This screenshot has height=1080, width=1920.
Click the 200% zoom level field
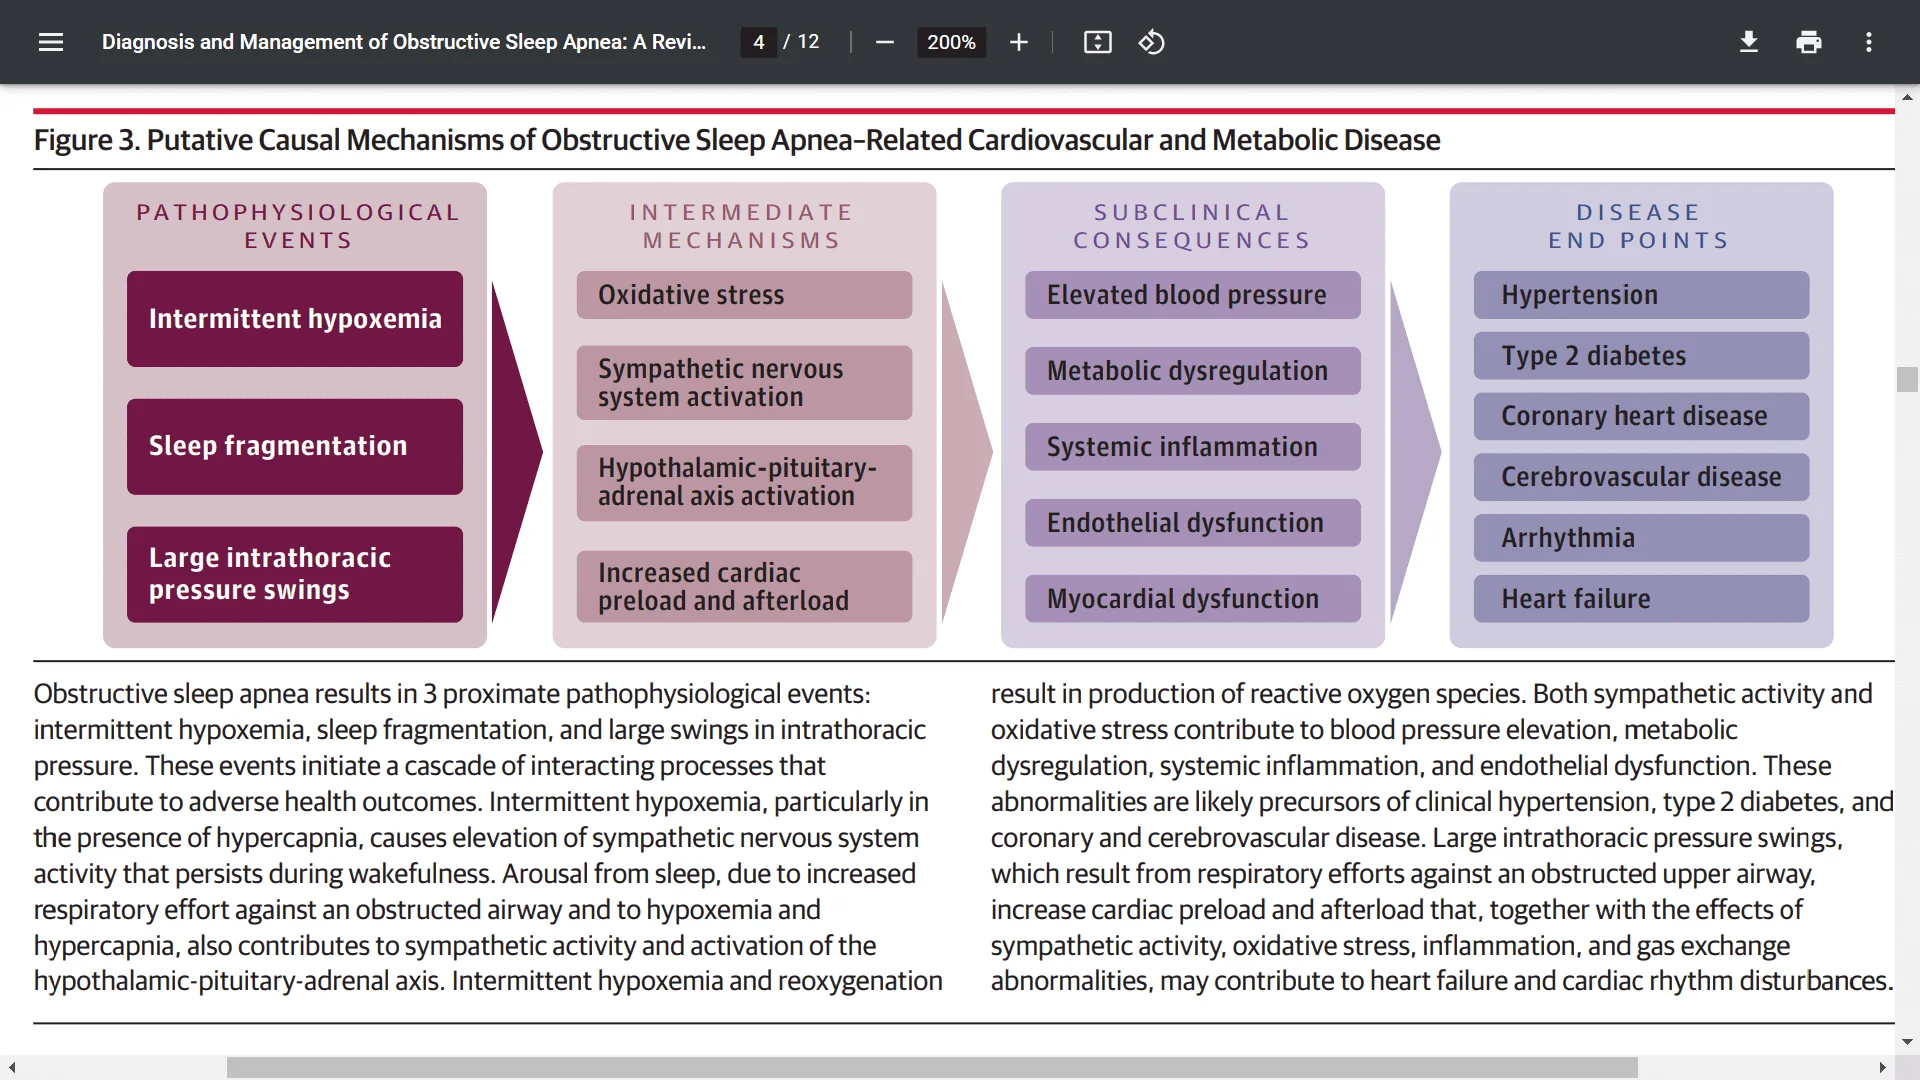tap(951, 42)
